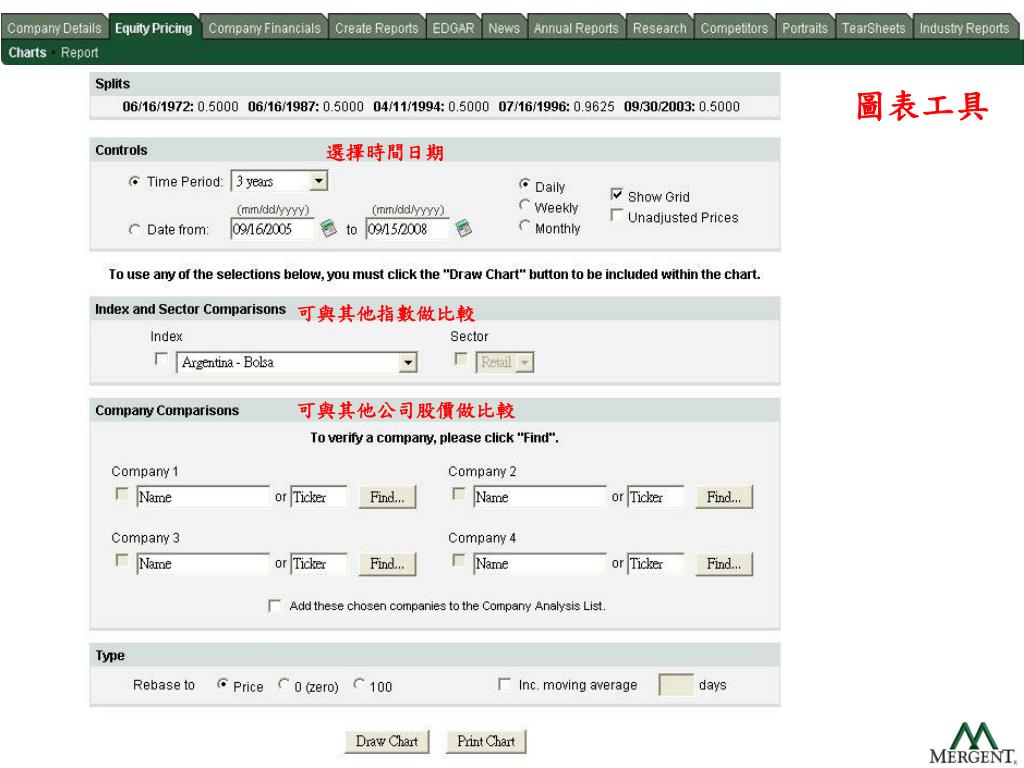
Task: Open the Time Period 3 years dropdown
Action: 280,181
